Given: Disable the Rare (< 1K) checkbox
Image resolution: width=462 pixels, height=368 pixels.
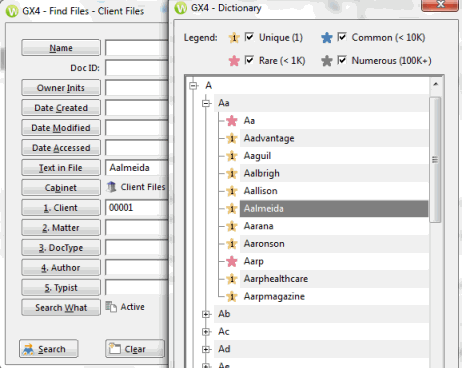Looking at the screenshot, I should pyautogui.click(x=249, y=60).
